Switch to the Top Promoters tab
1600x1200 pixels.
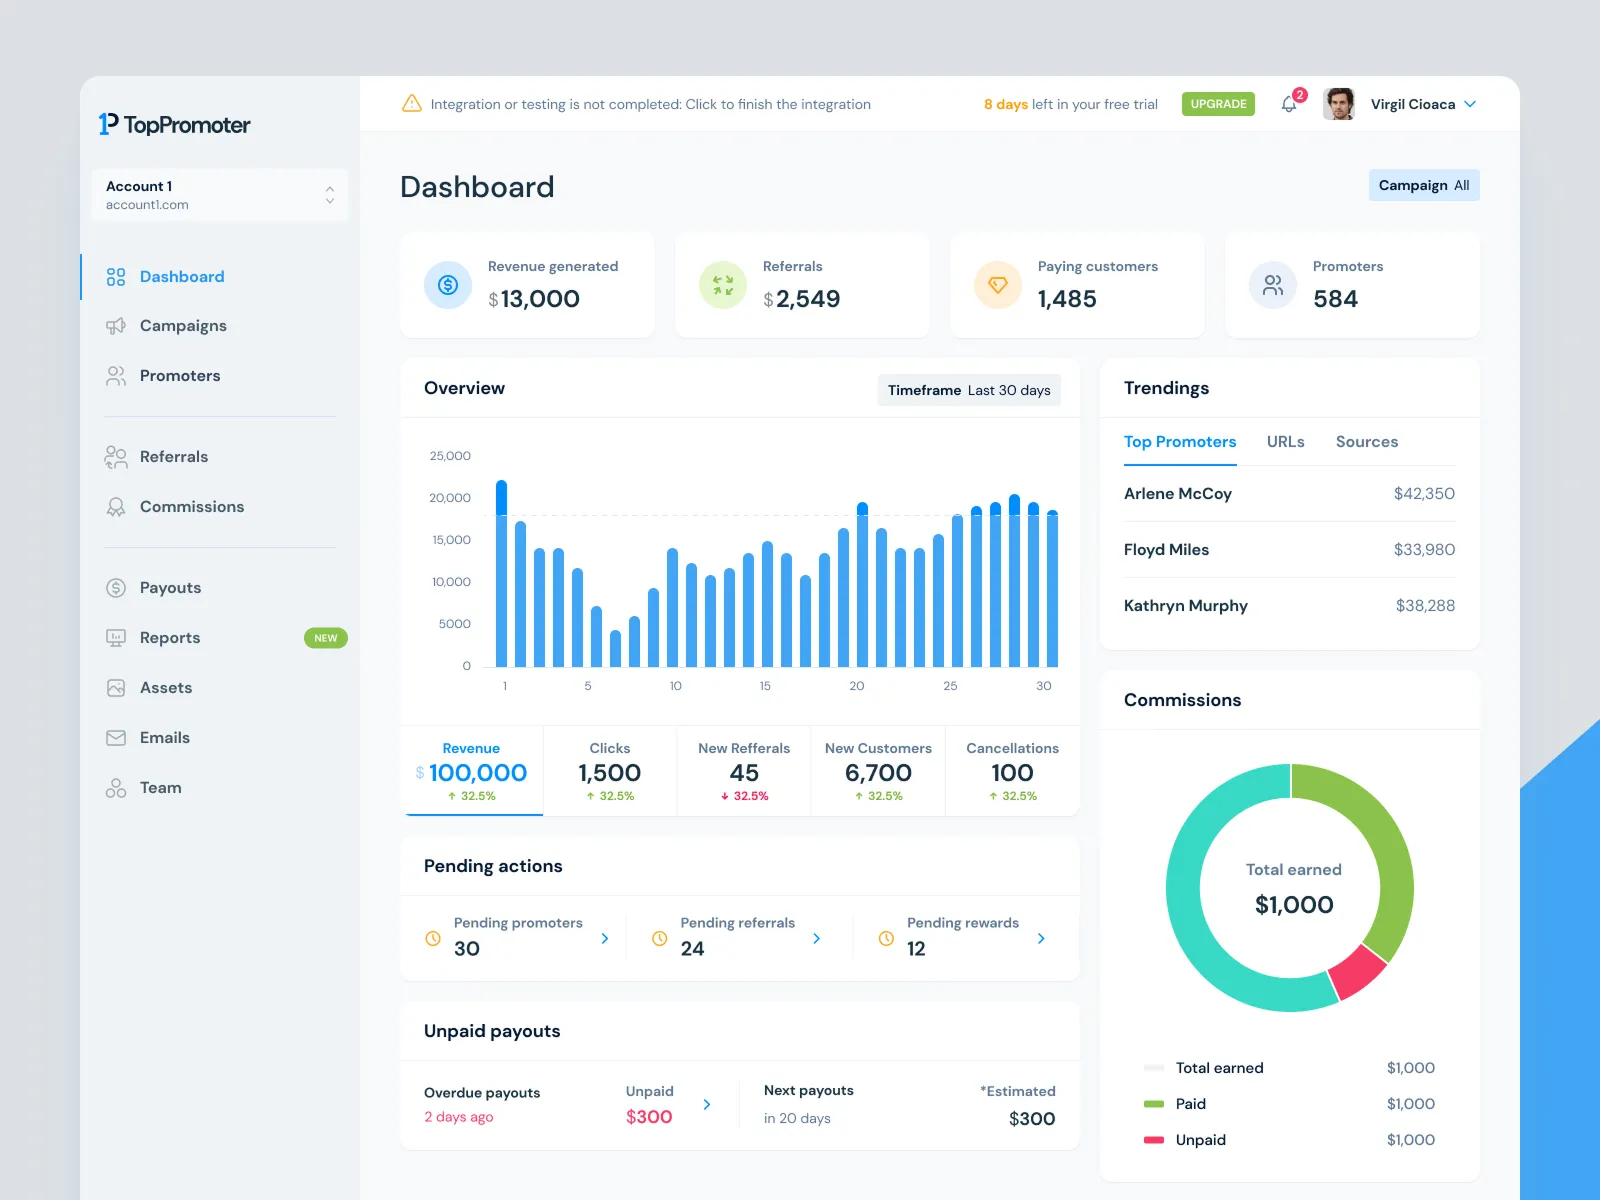1180,442
